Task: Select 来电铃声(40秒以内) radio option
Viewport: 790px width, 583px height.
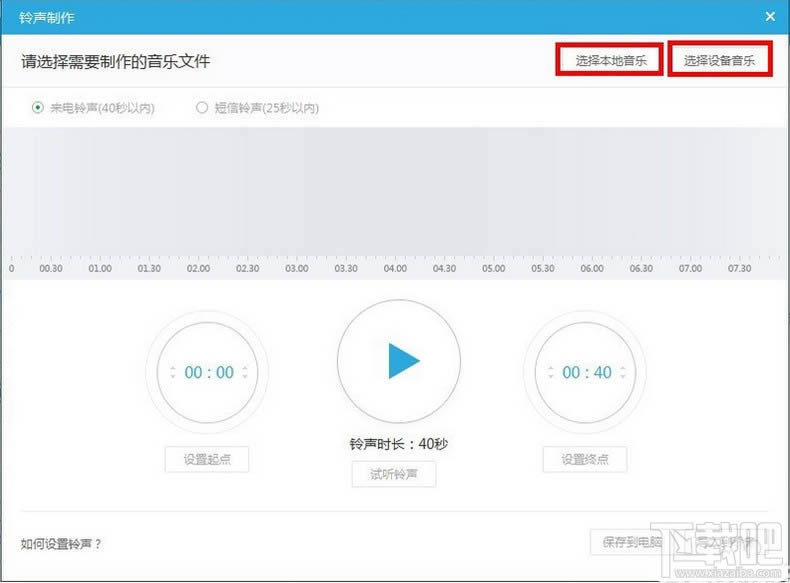Action: [93, 108]
